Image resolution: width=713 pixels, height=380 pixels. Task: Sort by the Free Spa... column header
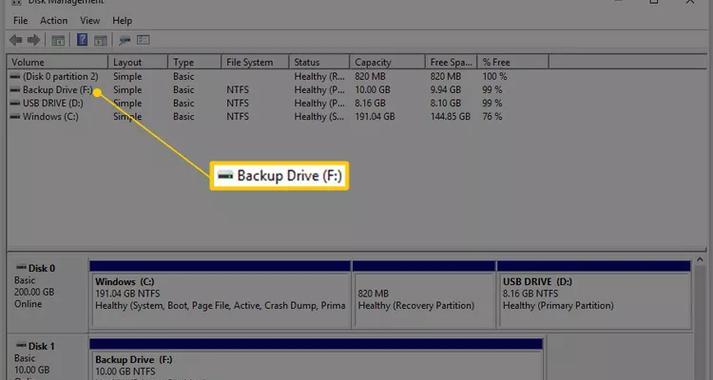[x=451, y=62]
